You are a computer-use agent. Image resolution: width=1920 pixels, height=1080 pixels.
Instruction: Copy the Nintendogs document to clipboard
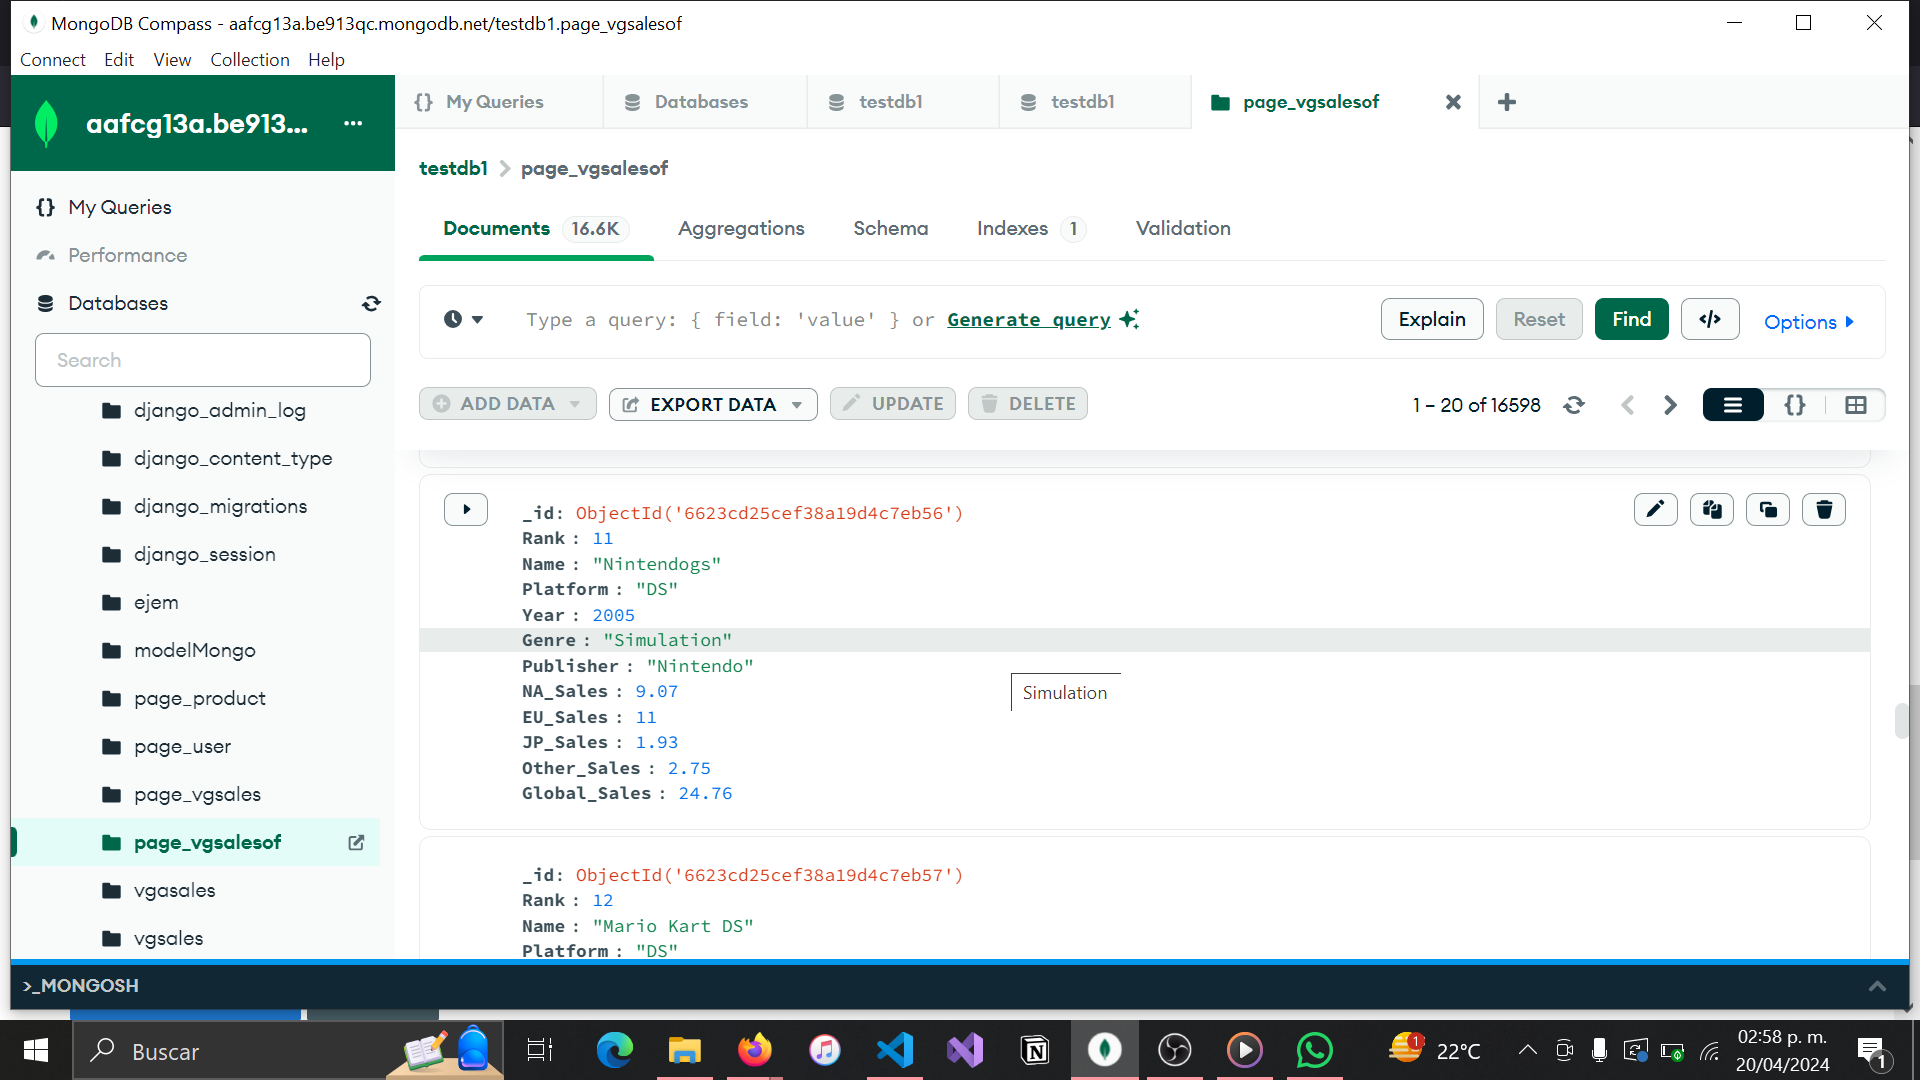pyautogui.click(x=1711, y=510)
